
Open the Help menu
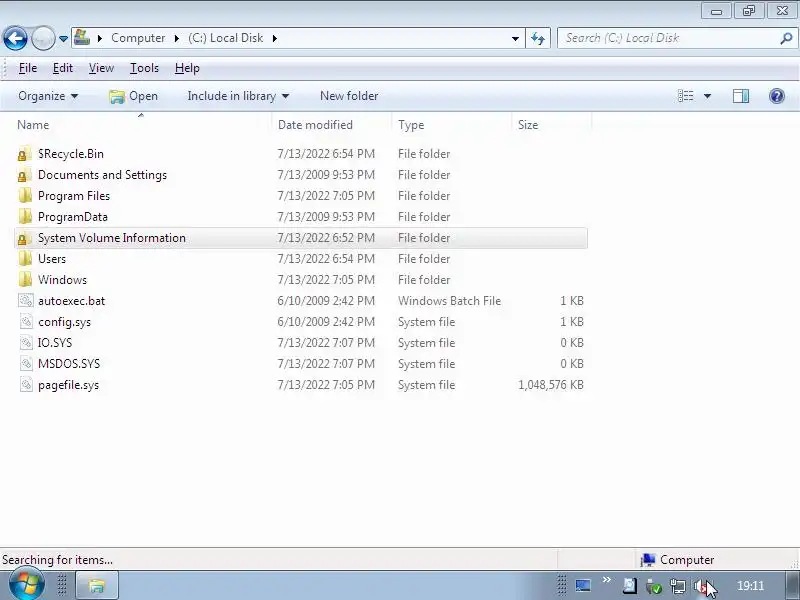point(187,68)
